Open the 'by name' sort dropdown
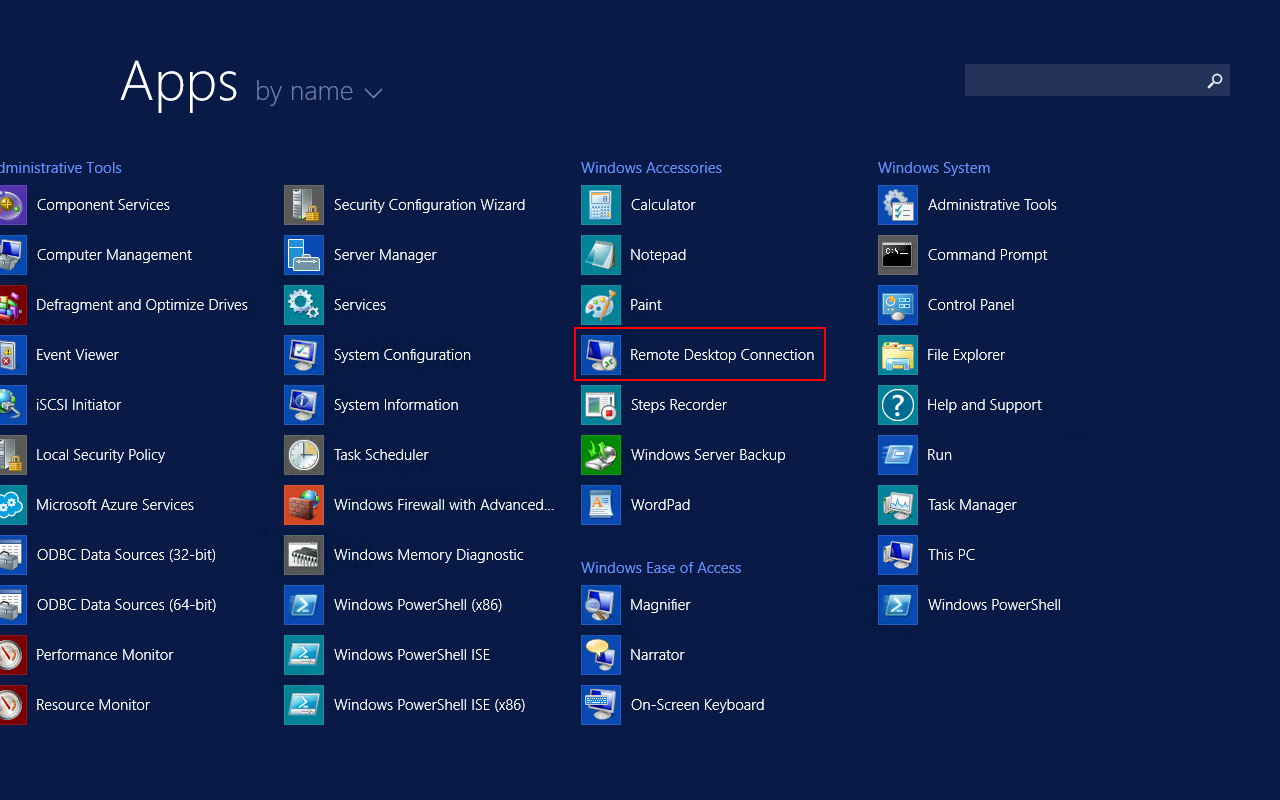The height and width of the screenshot is (800, 1280). [319, 92]
